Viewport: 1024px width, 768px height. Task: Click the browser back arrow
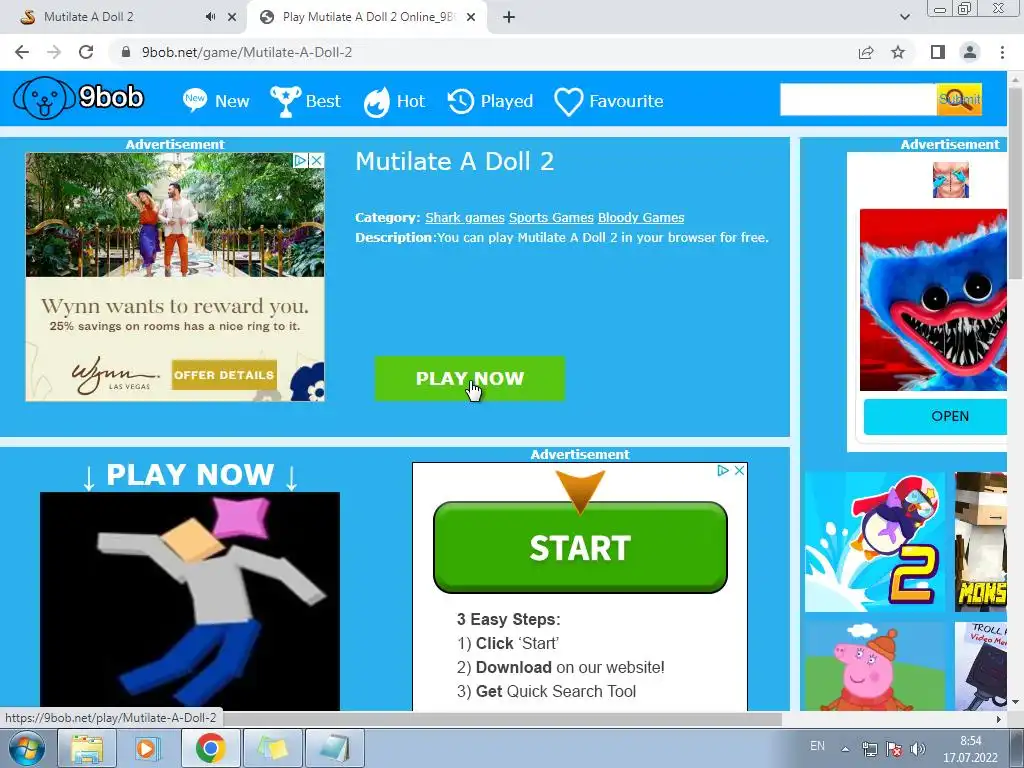click(x=22, y=52)
